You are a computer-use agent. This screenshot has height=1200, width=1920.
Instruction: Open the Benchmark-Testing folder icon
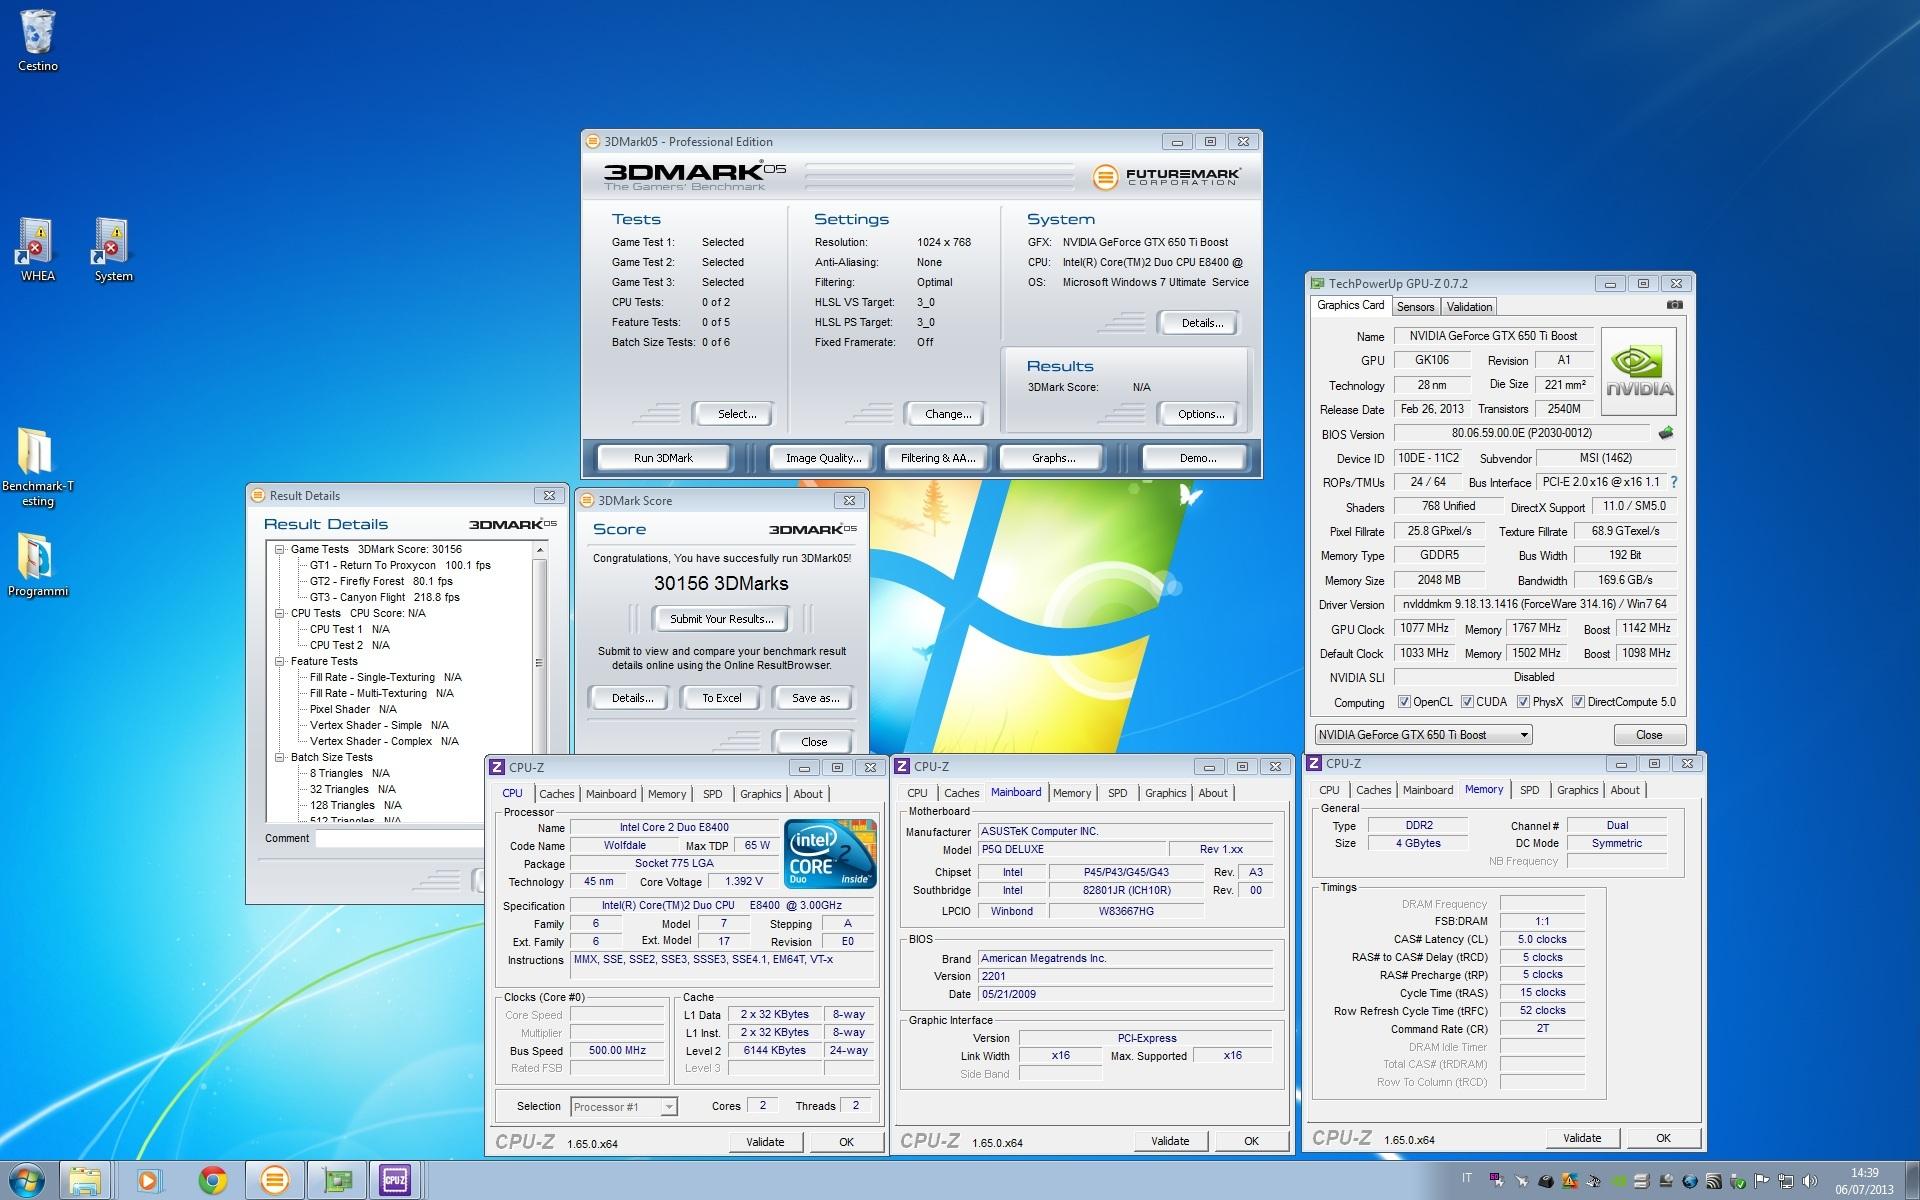coord(37,467)
